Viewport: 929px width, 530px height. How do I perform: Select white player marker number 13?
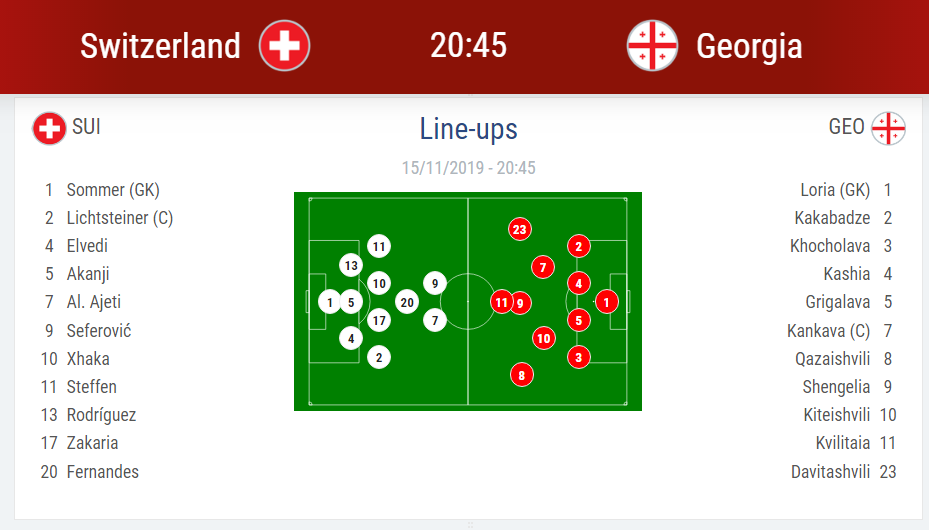(x=351, y=265)
